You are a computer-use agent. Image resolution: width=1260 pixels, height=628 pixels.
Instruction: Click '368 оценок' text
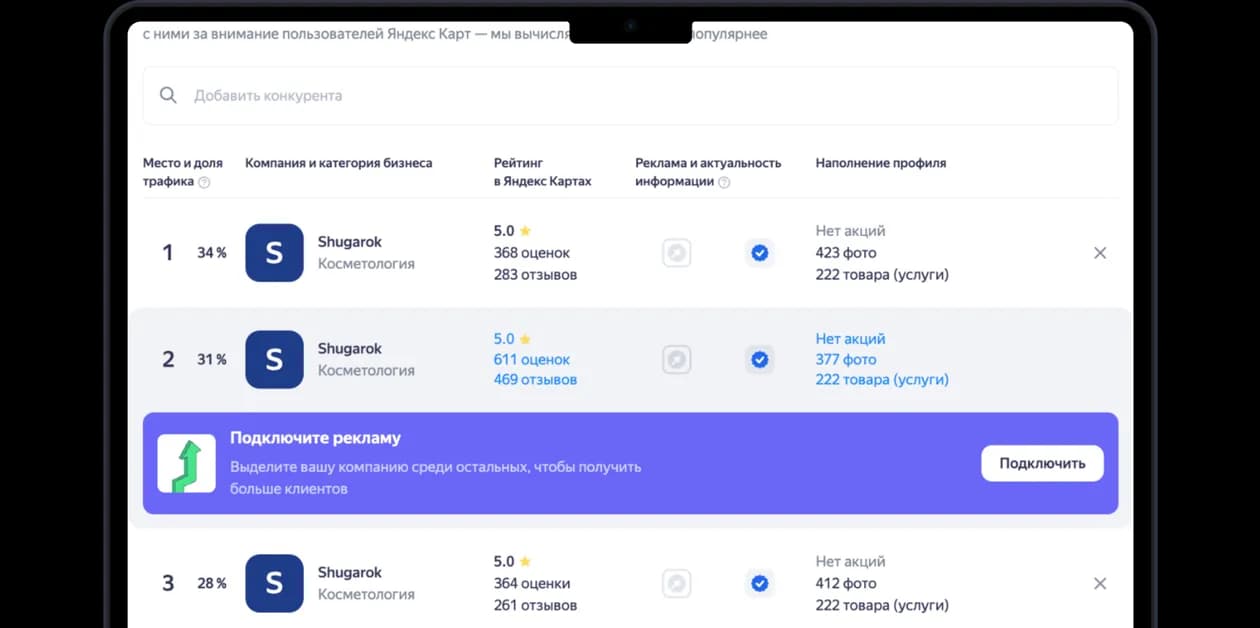[x=532, y=253]
